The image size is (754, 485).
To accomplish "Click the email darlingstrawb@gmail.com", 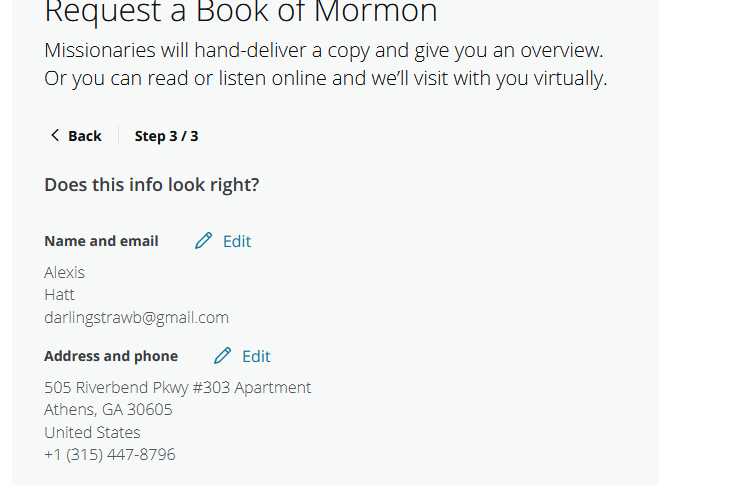I will pos(136,318).
